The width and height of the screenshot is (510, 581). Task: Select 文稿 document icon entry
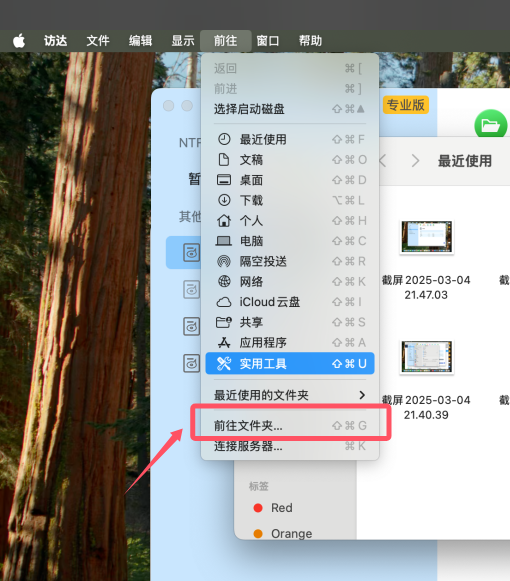[290, 160]
